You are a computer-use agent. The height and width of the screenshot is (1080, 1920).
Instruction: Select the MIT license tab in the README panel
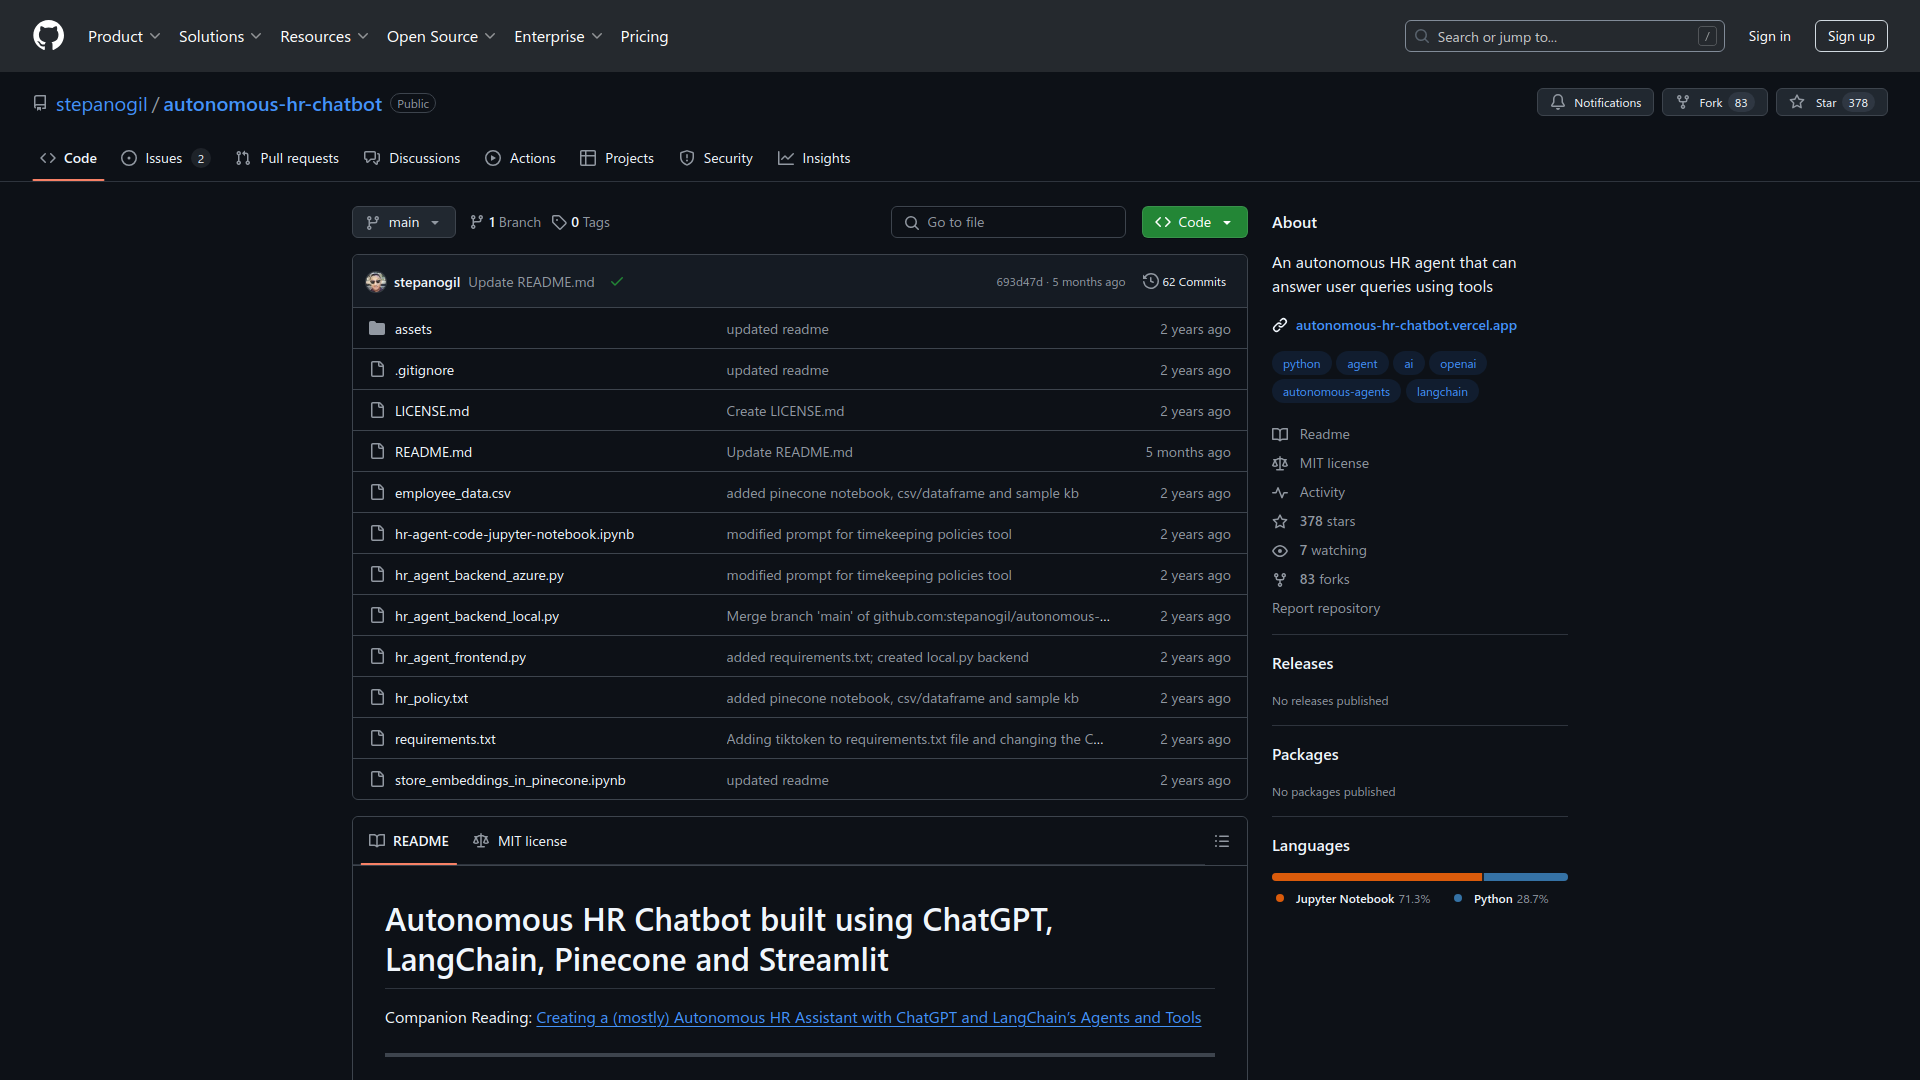pyautogui.click(x=520, y=841)
